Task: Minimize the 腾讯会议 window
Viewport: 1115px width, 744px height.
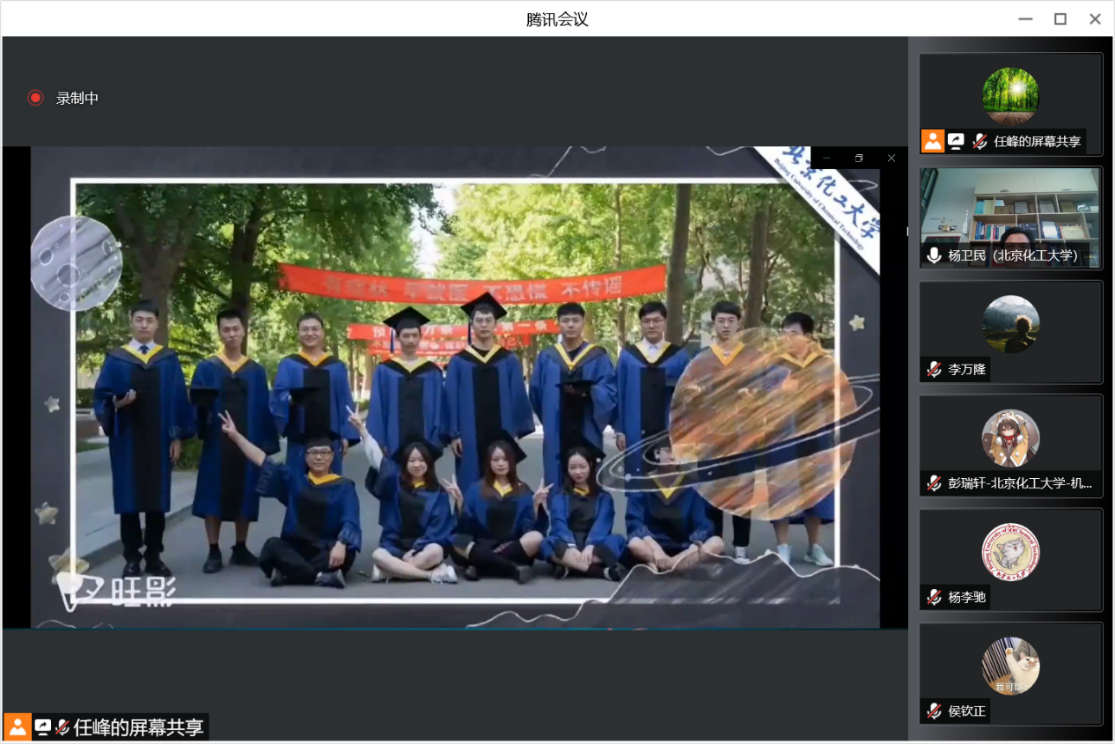Action: click(1025, 19)
